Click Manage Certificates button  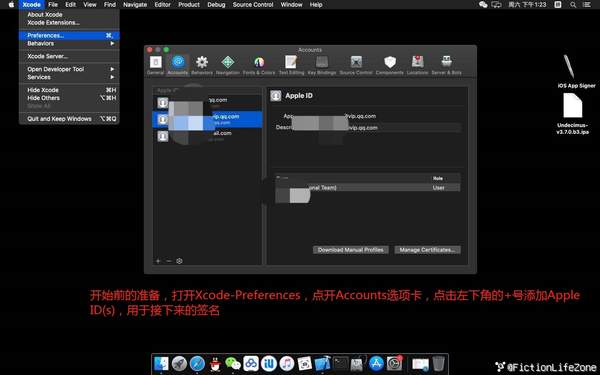point(427,250)
